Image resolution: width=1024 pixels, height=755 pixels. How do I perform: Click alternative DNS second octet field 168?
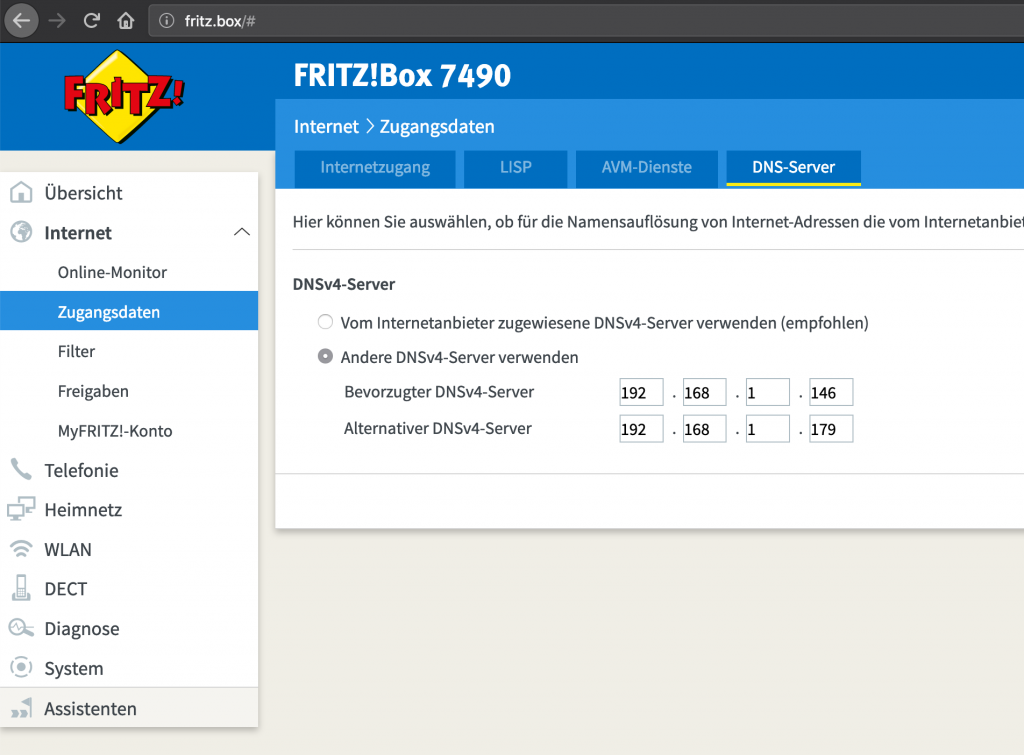click(705, 429)
